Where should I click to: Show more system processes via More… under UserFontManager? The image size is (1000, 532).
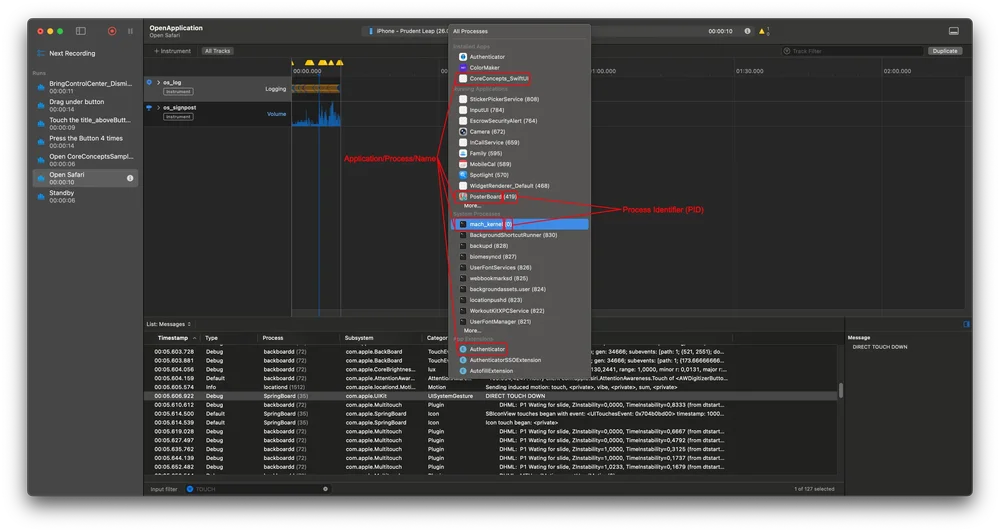pos(472,331)
